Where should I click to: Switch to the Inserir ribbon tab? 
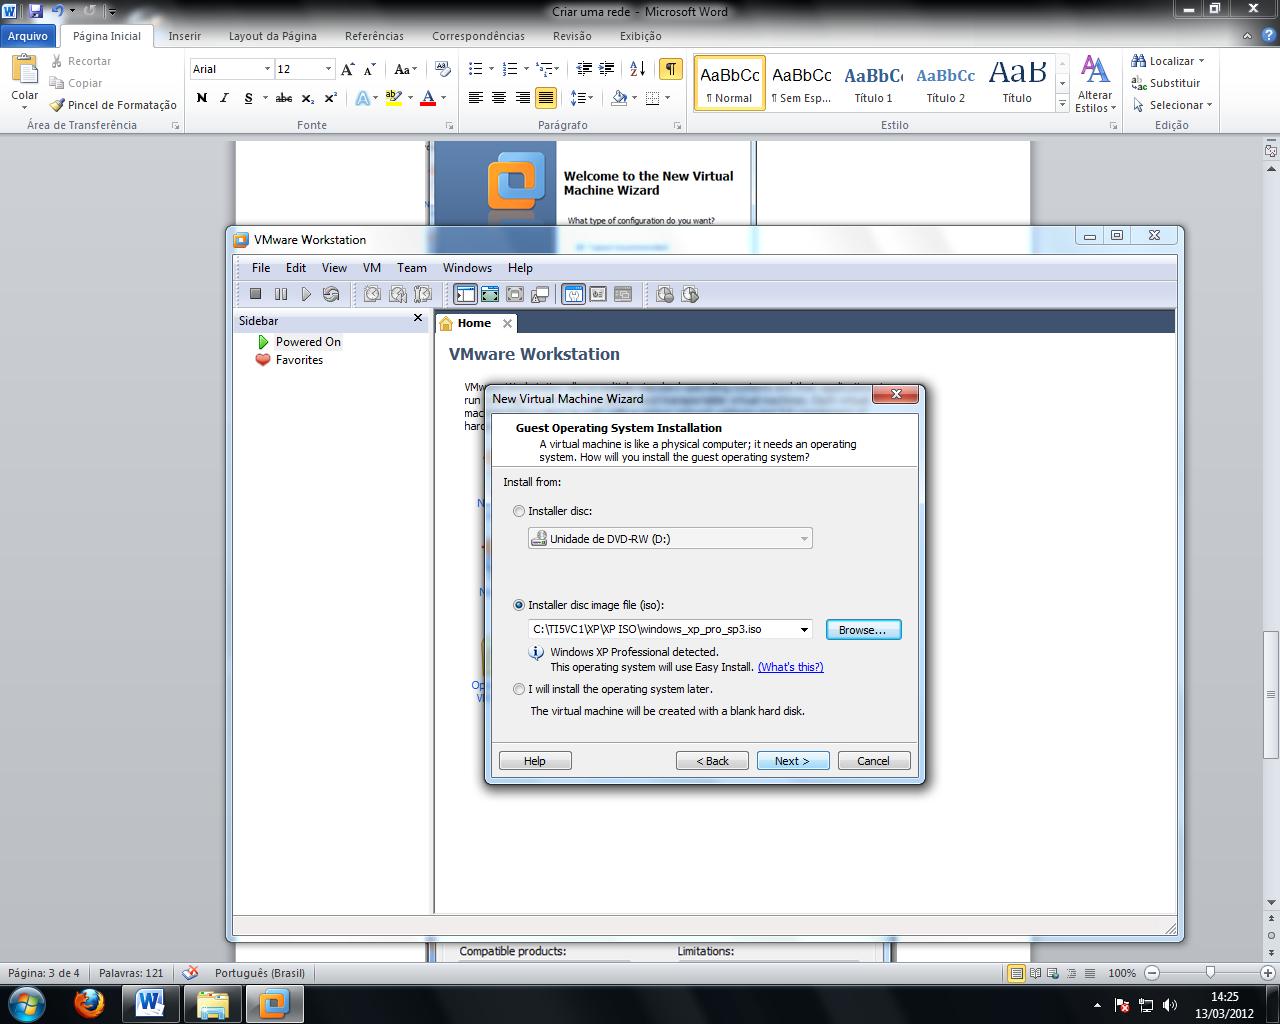point(185,36)
